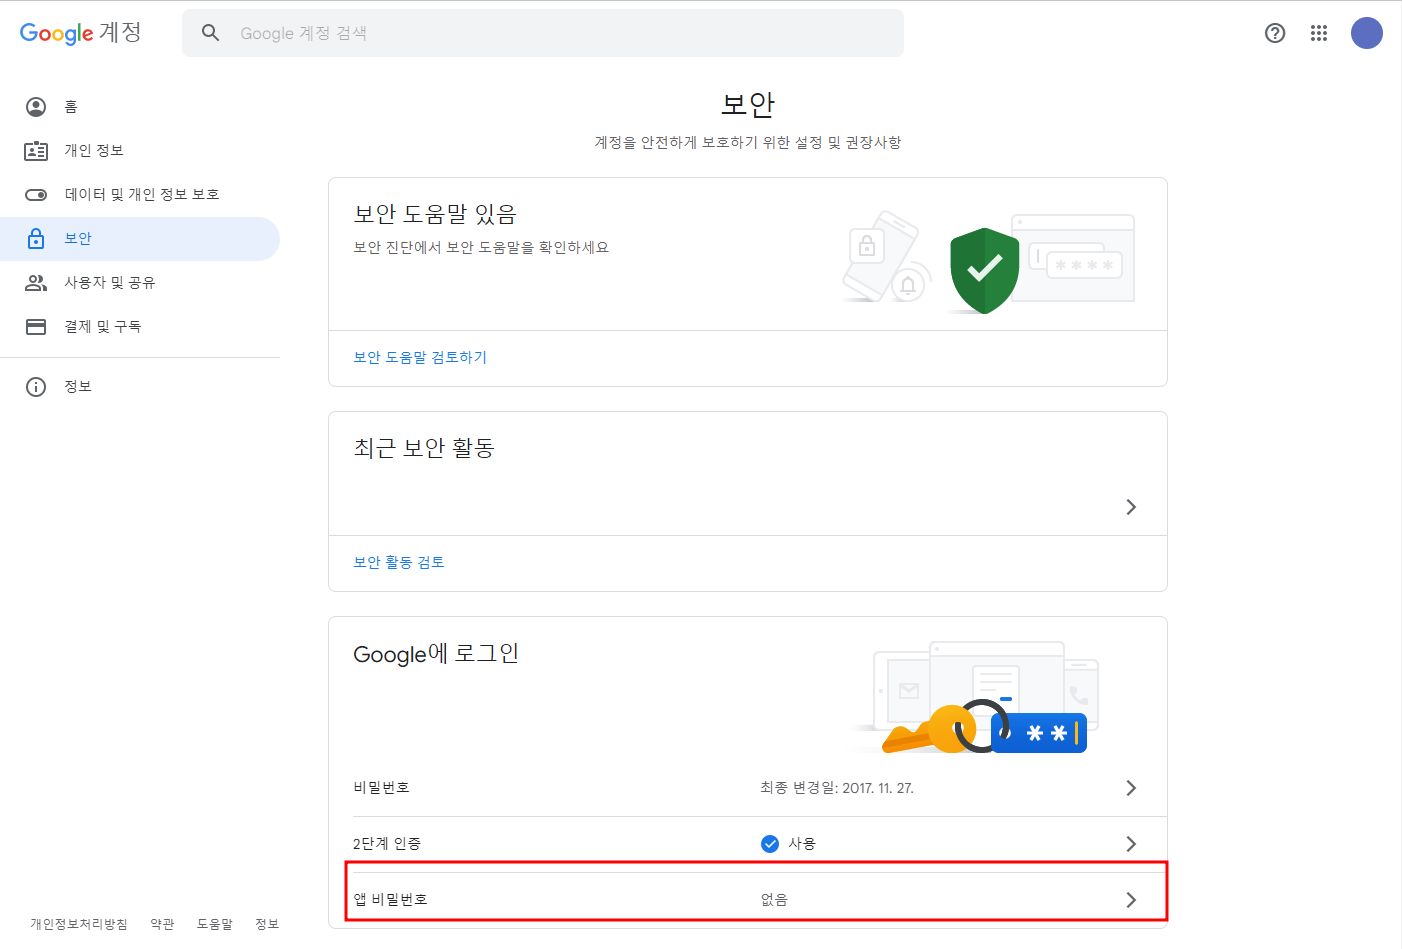Open 정보 sidebar item
Viewport: 1402px width, 949px height.
point(140,387)
